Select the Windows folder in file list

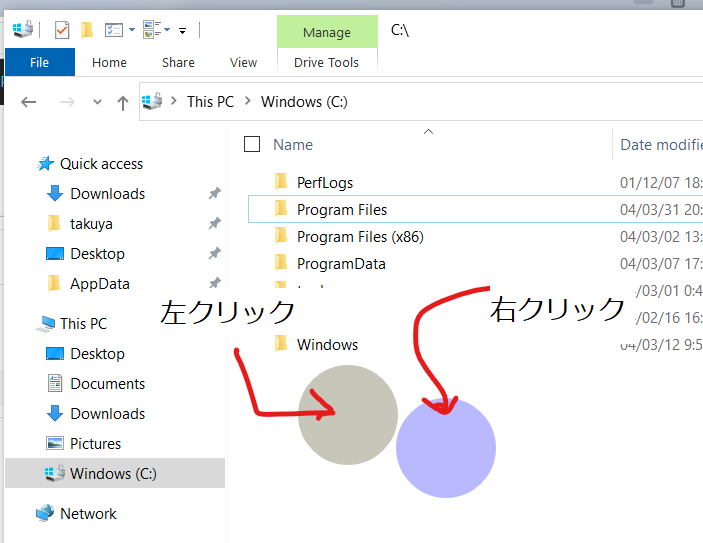pyautogui.click(x=327, y=344)
